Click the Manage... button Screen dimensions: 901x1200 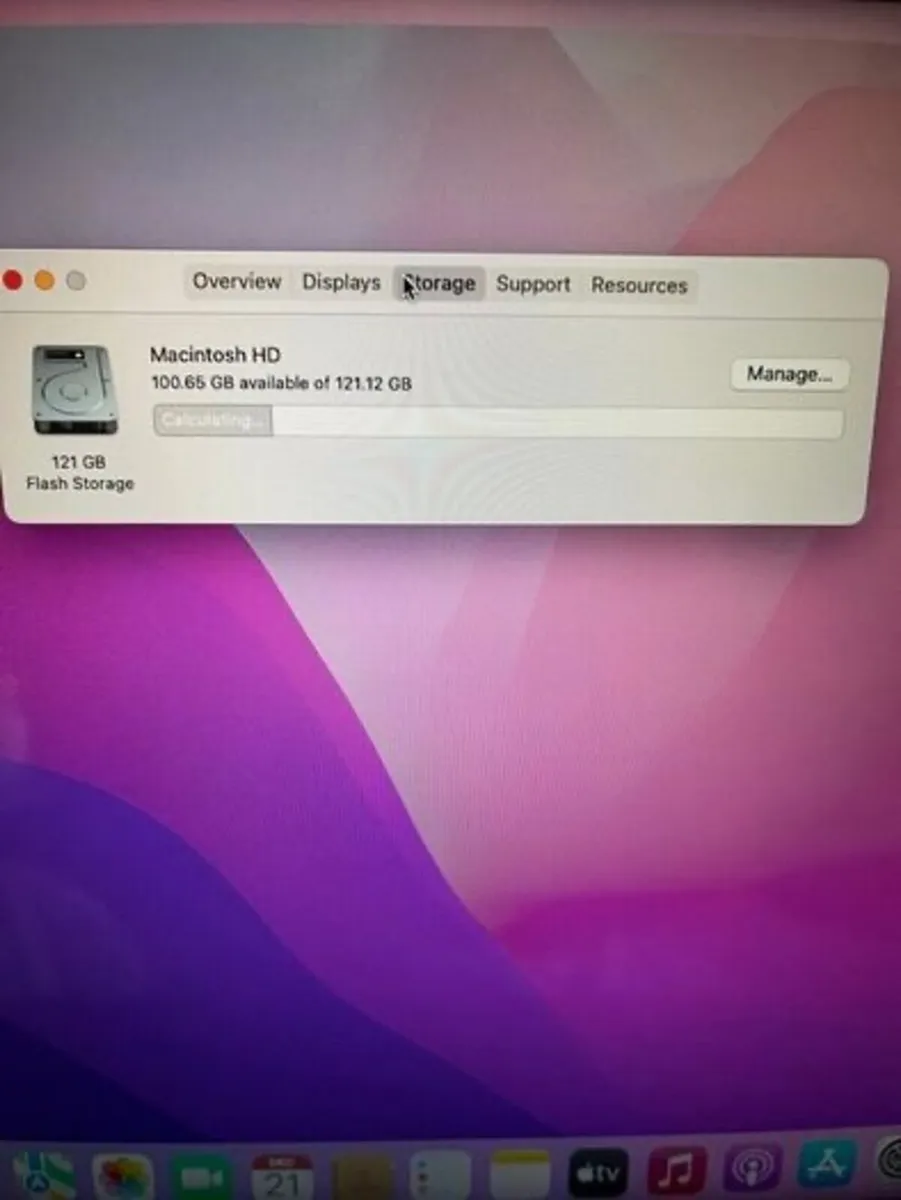coord(789,374)
